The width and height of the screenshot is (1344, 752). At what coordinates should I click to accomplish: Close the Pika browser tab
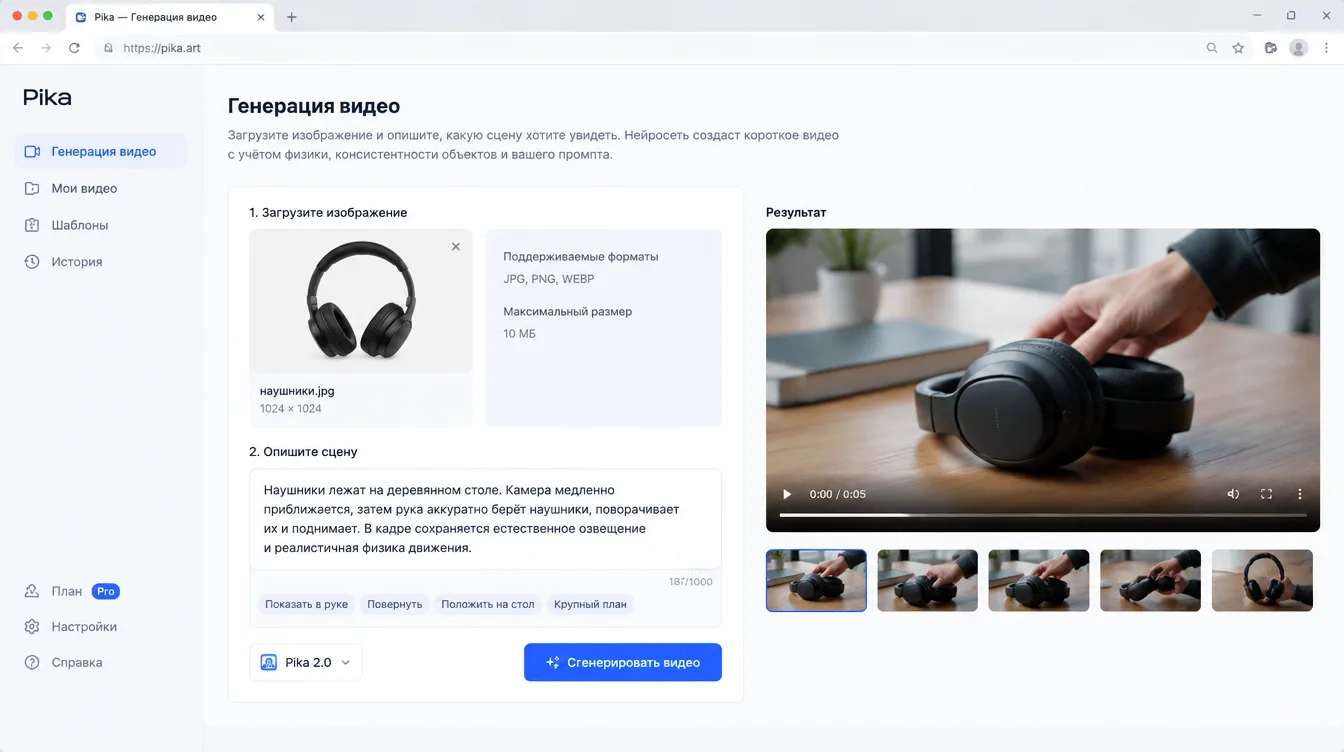click(x=262, y=17)
